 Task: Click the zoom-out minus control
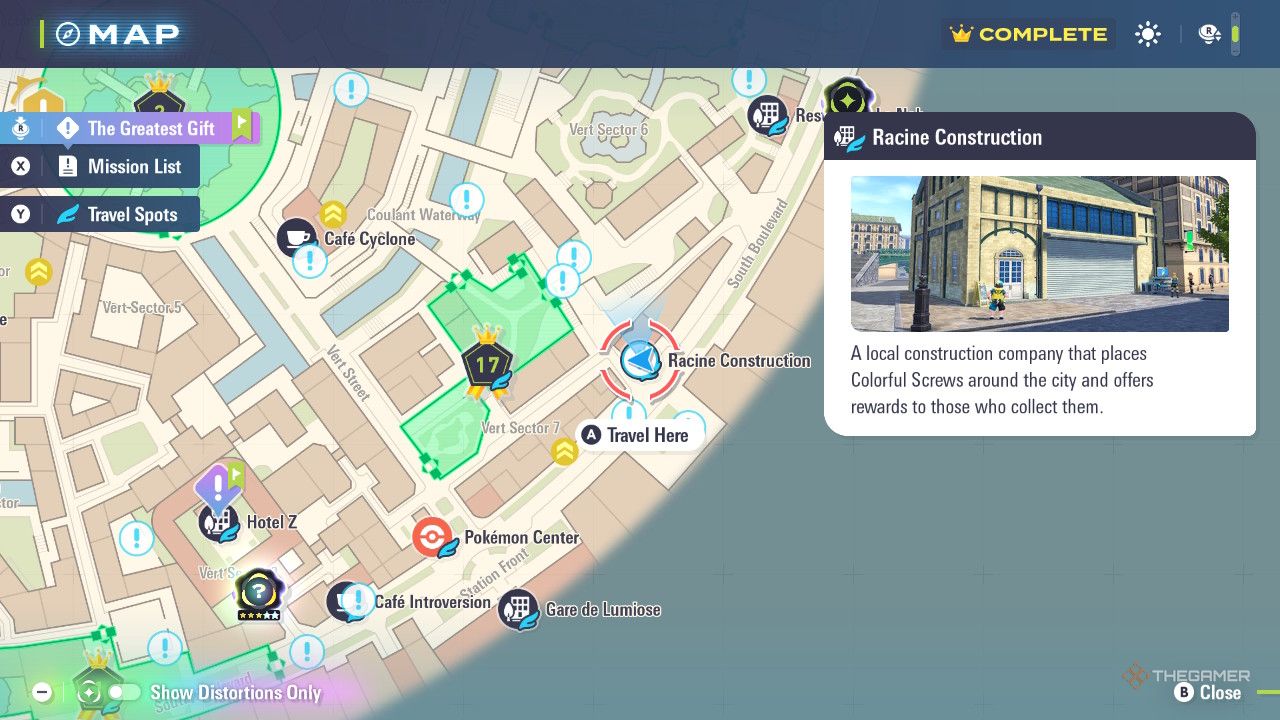[x=42, y=692]
